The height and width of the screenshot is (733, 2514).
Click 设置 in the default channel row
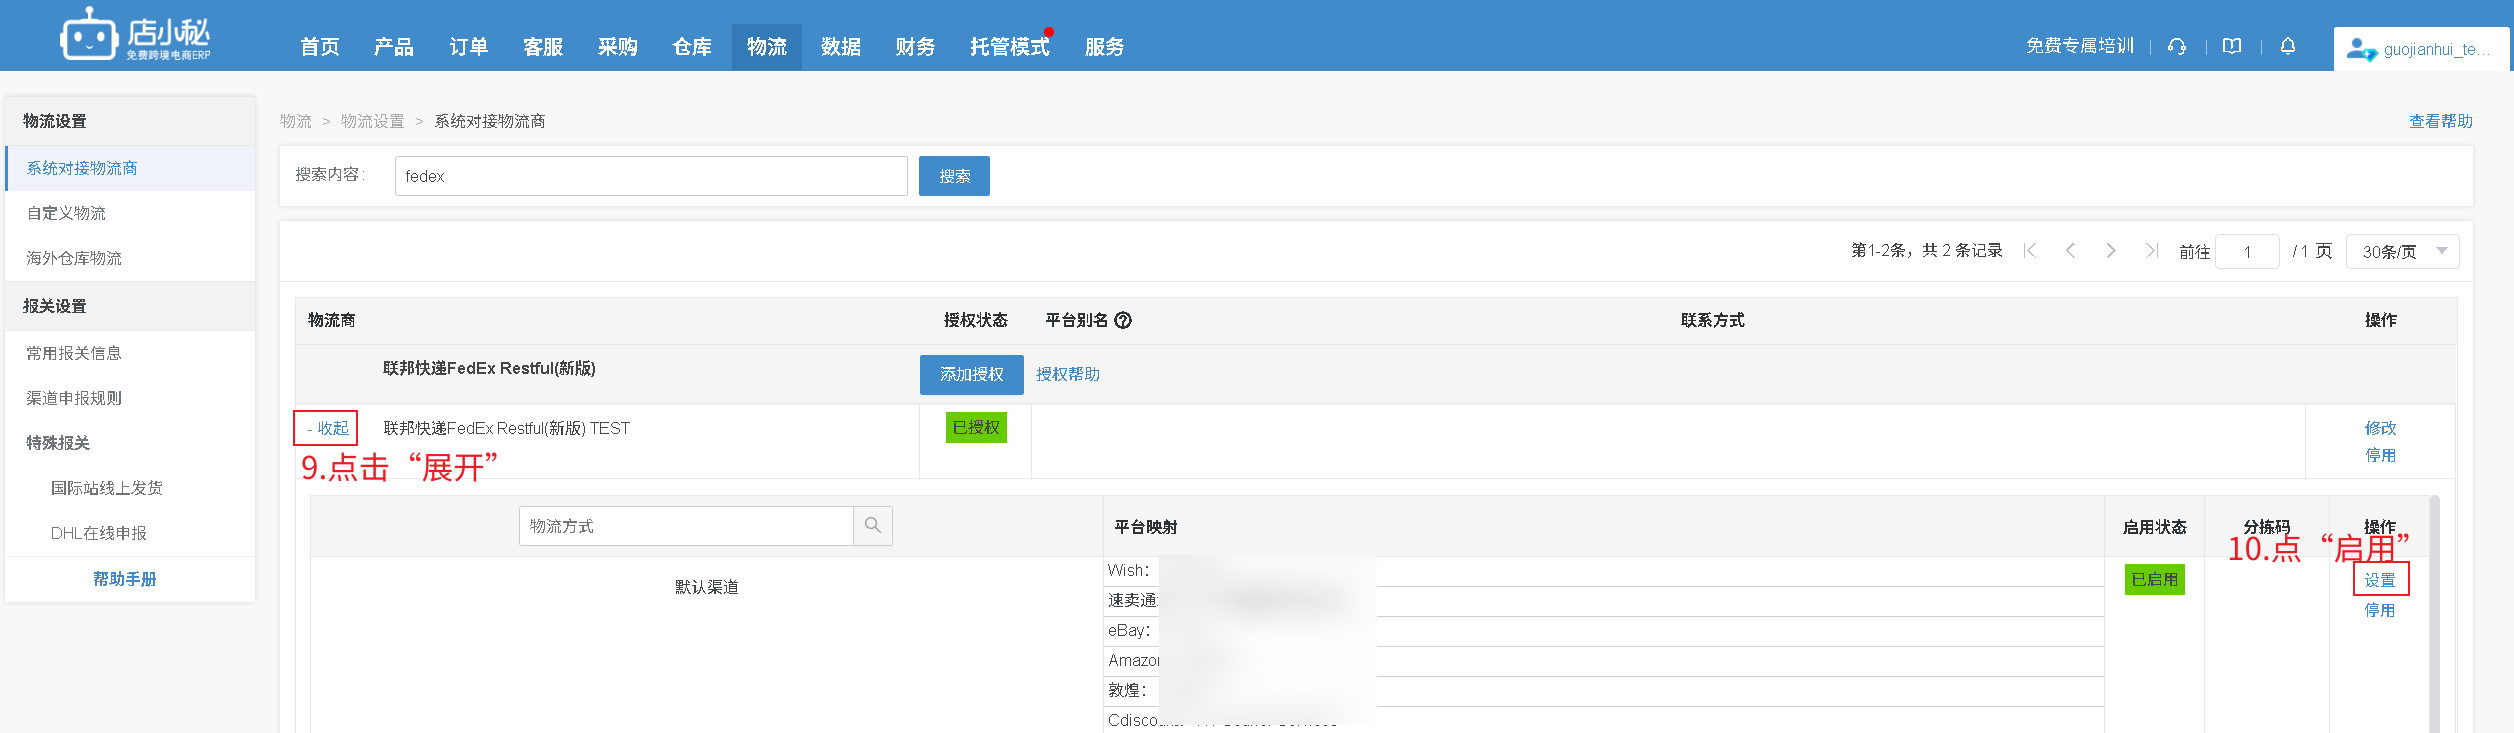2379,580
